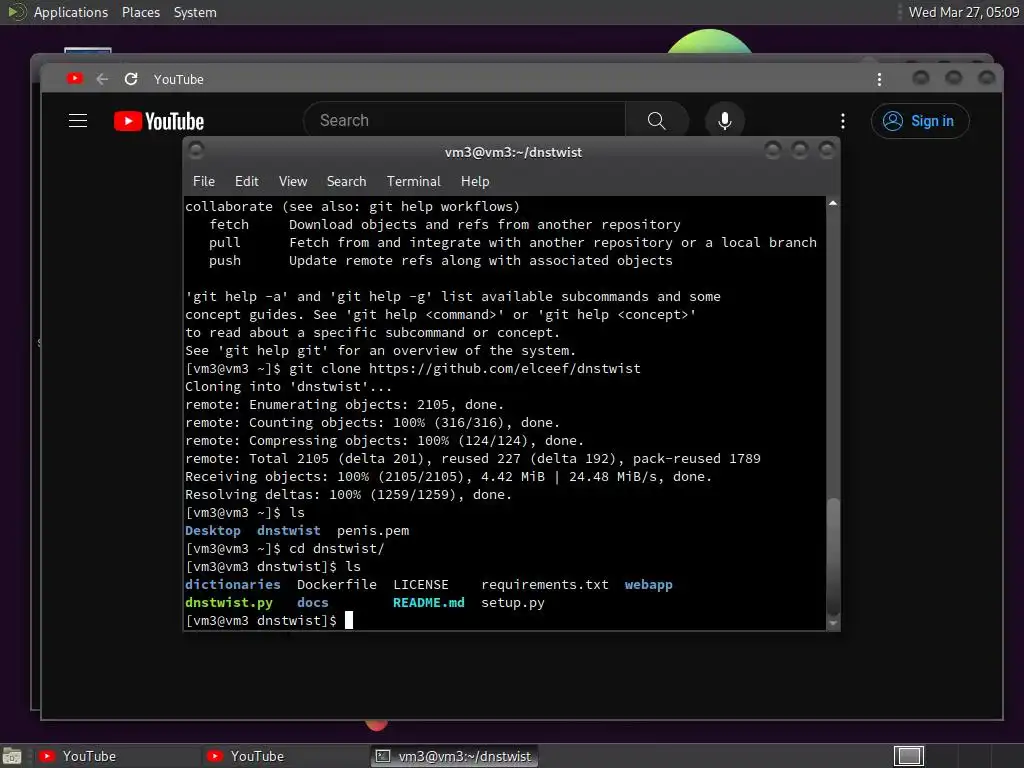1024x768 pixels.
Task: Reload the YouTube page
Action: (131, 79)
